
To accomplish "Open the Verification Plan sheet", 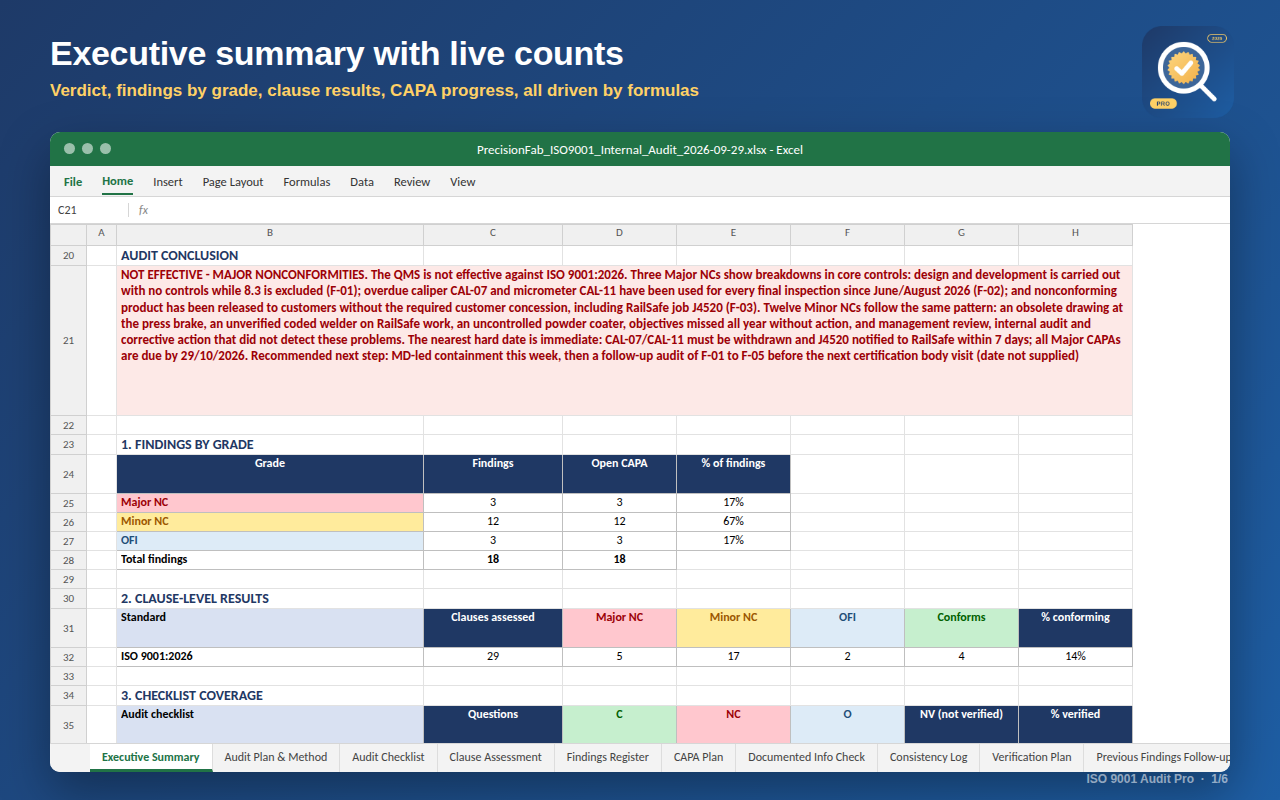I will [x=1031, y=757].
